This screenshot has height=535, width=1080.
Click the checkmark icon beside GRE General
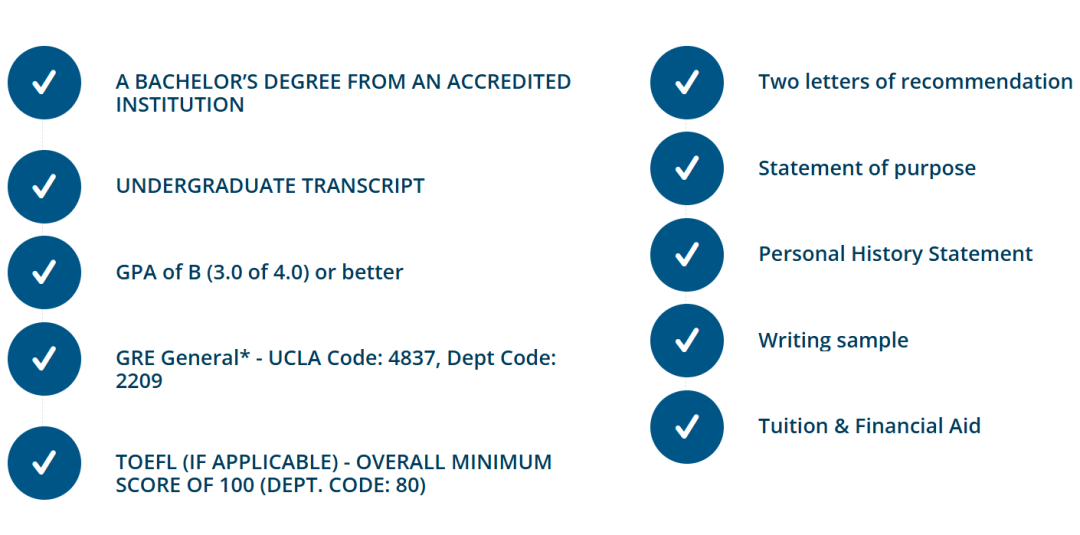(x=44, y=359)
